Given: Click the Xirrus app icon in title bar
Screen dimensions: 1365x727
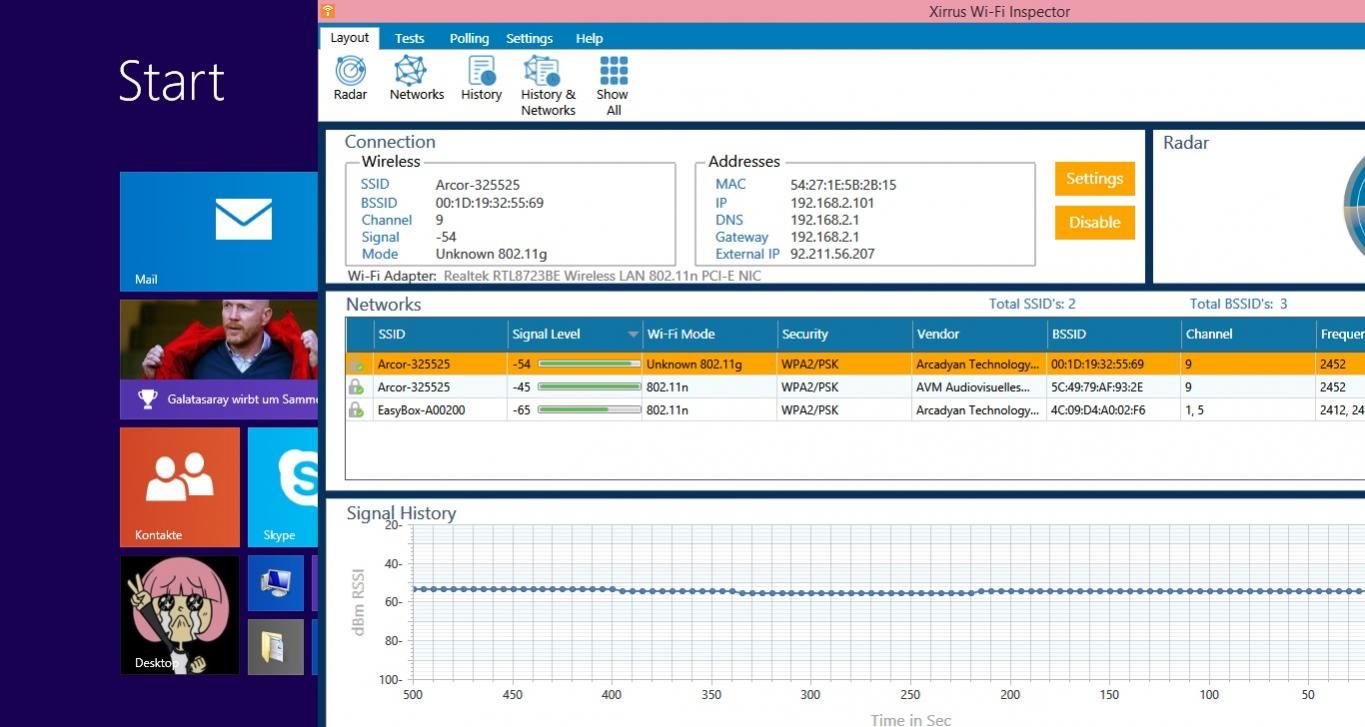Looking at the screenshot, I should [x=328, y=11].
